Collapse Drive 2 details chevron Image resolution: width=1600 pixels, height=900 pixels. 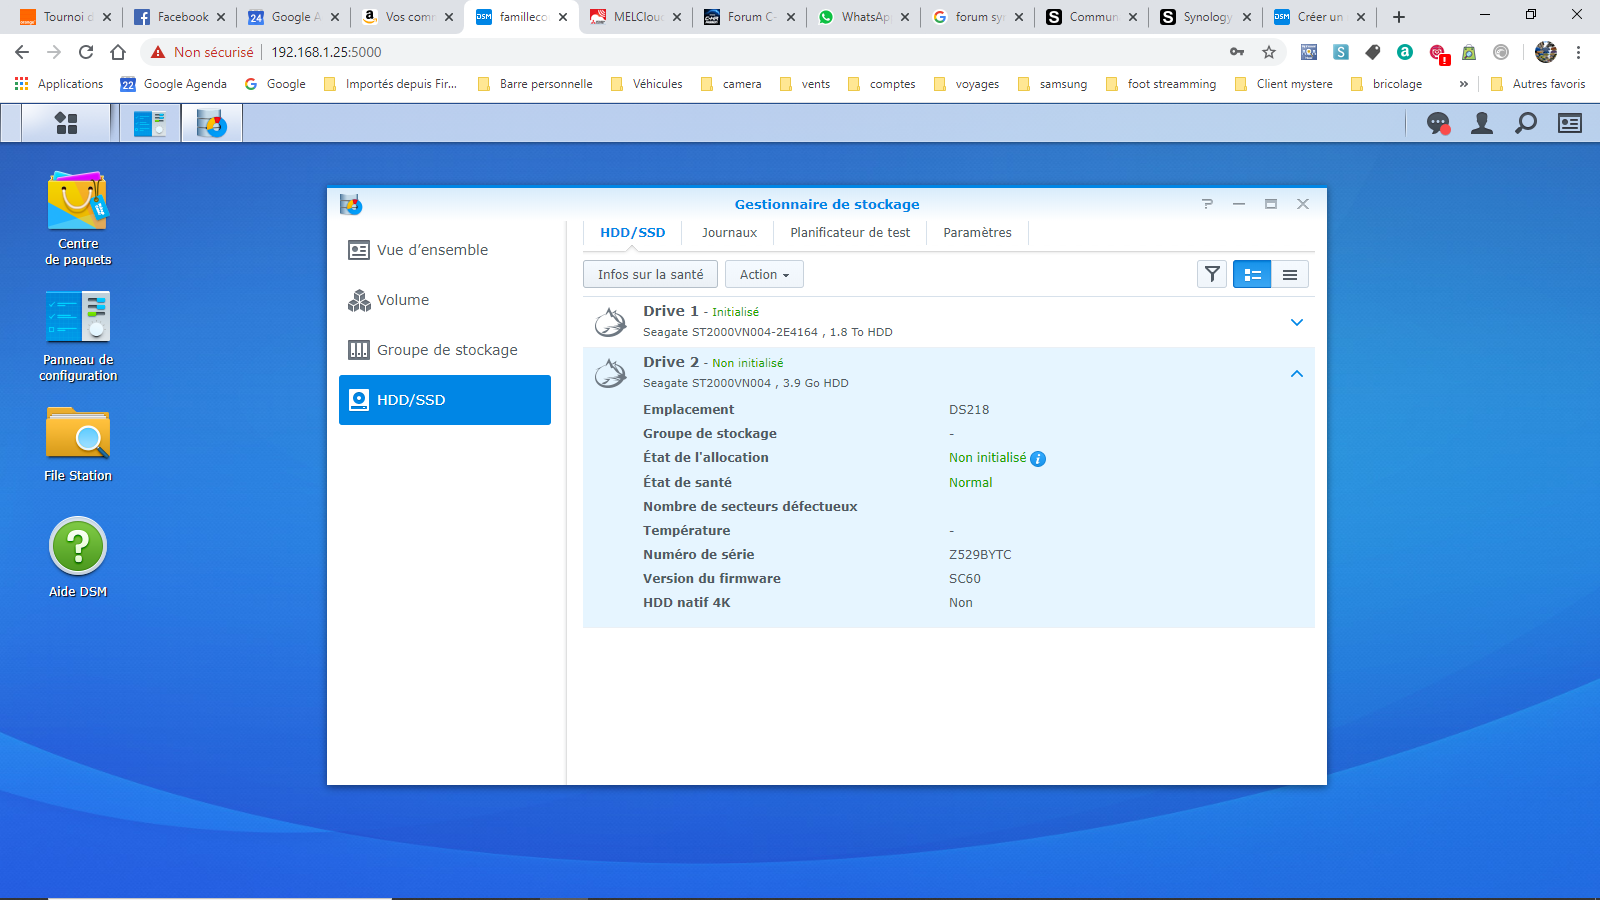coord(1297,373)
